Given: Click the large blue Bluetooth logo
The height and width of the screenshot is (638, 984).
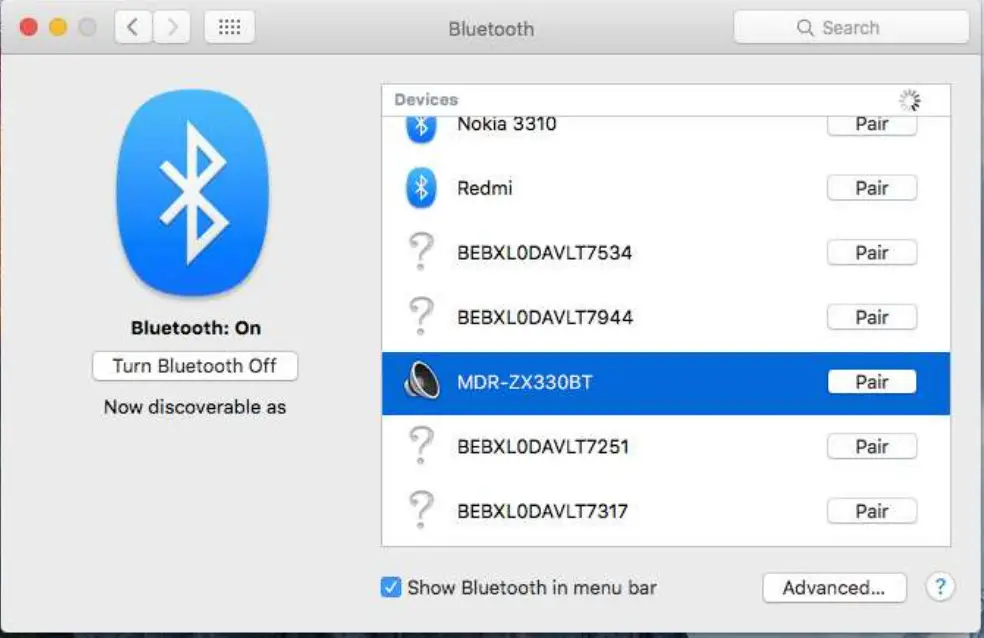Looking at the screenshot, I should pos(193,192).
